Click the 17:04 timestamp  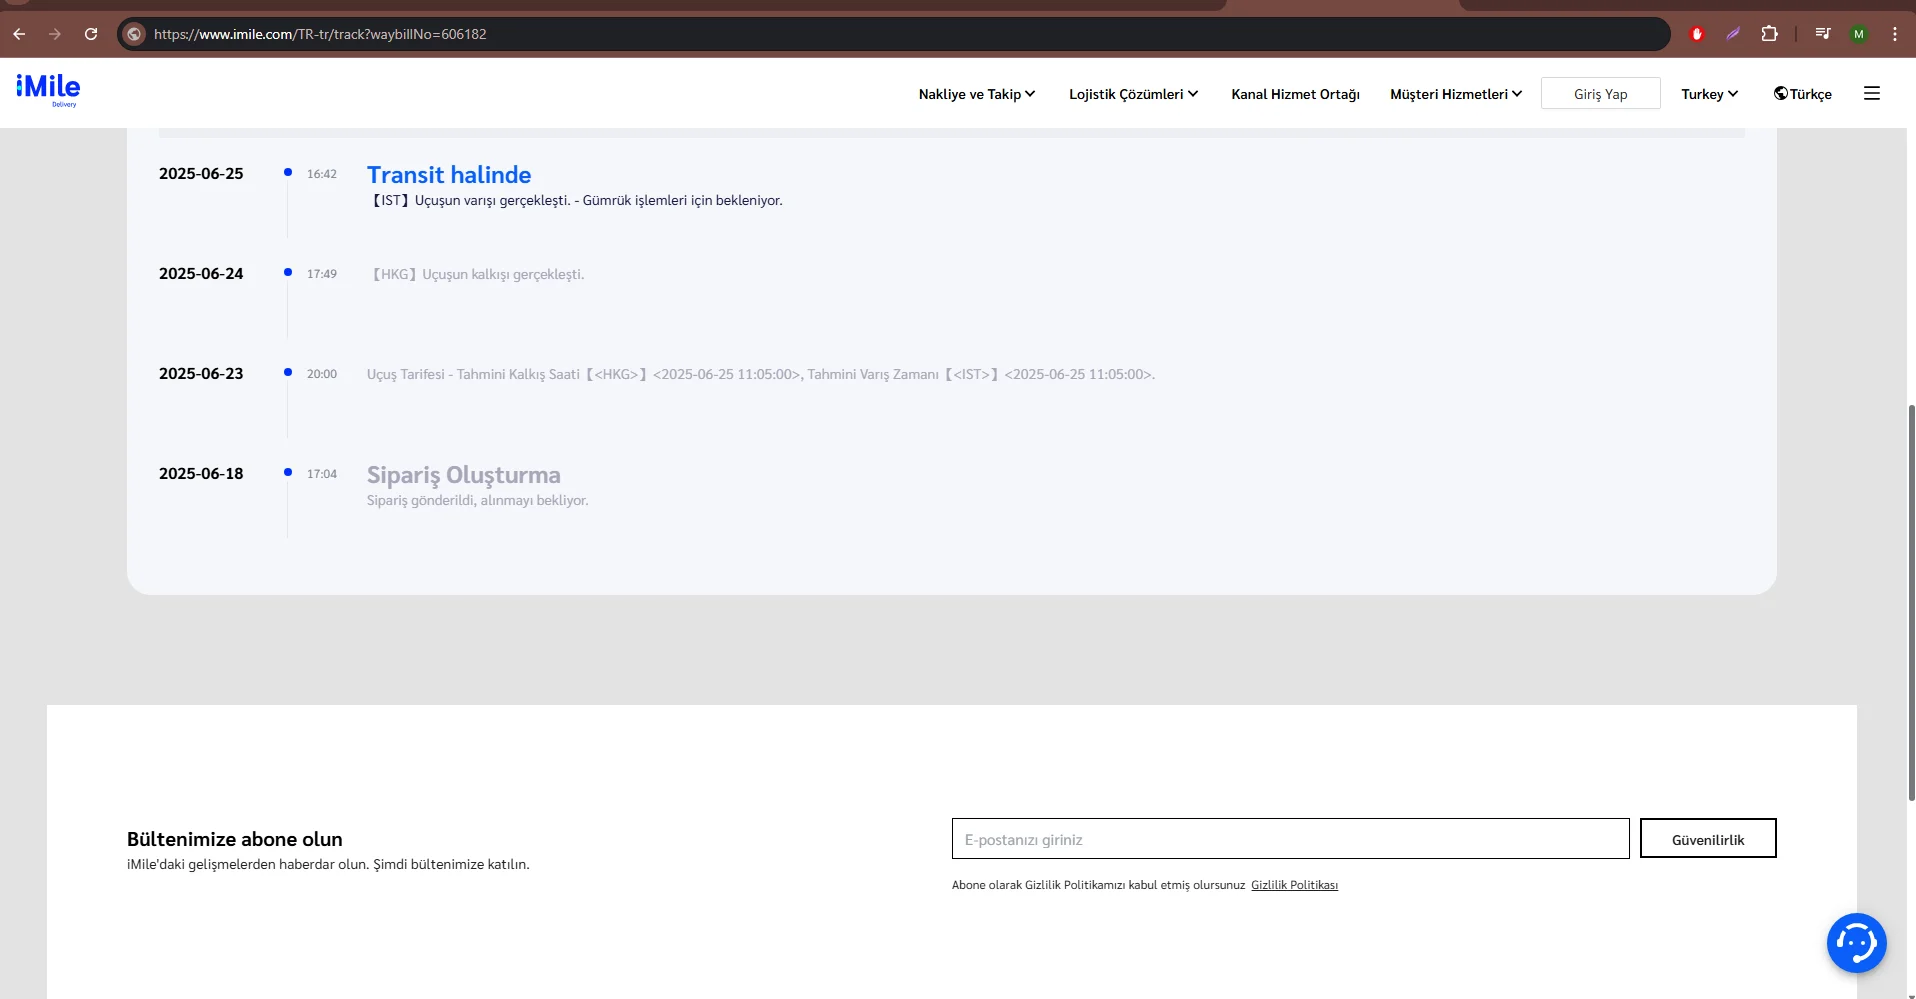click(322, 474)
